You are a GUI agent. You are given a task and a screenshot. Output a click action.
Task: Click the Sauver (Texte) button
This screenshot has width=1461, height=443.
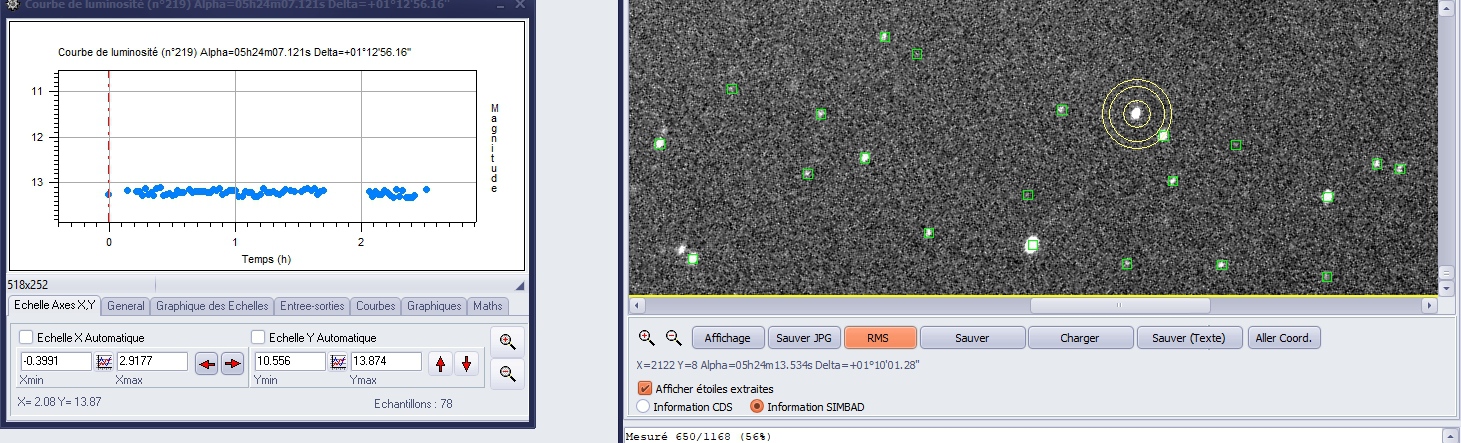point(1189,338)
